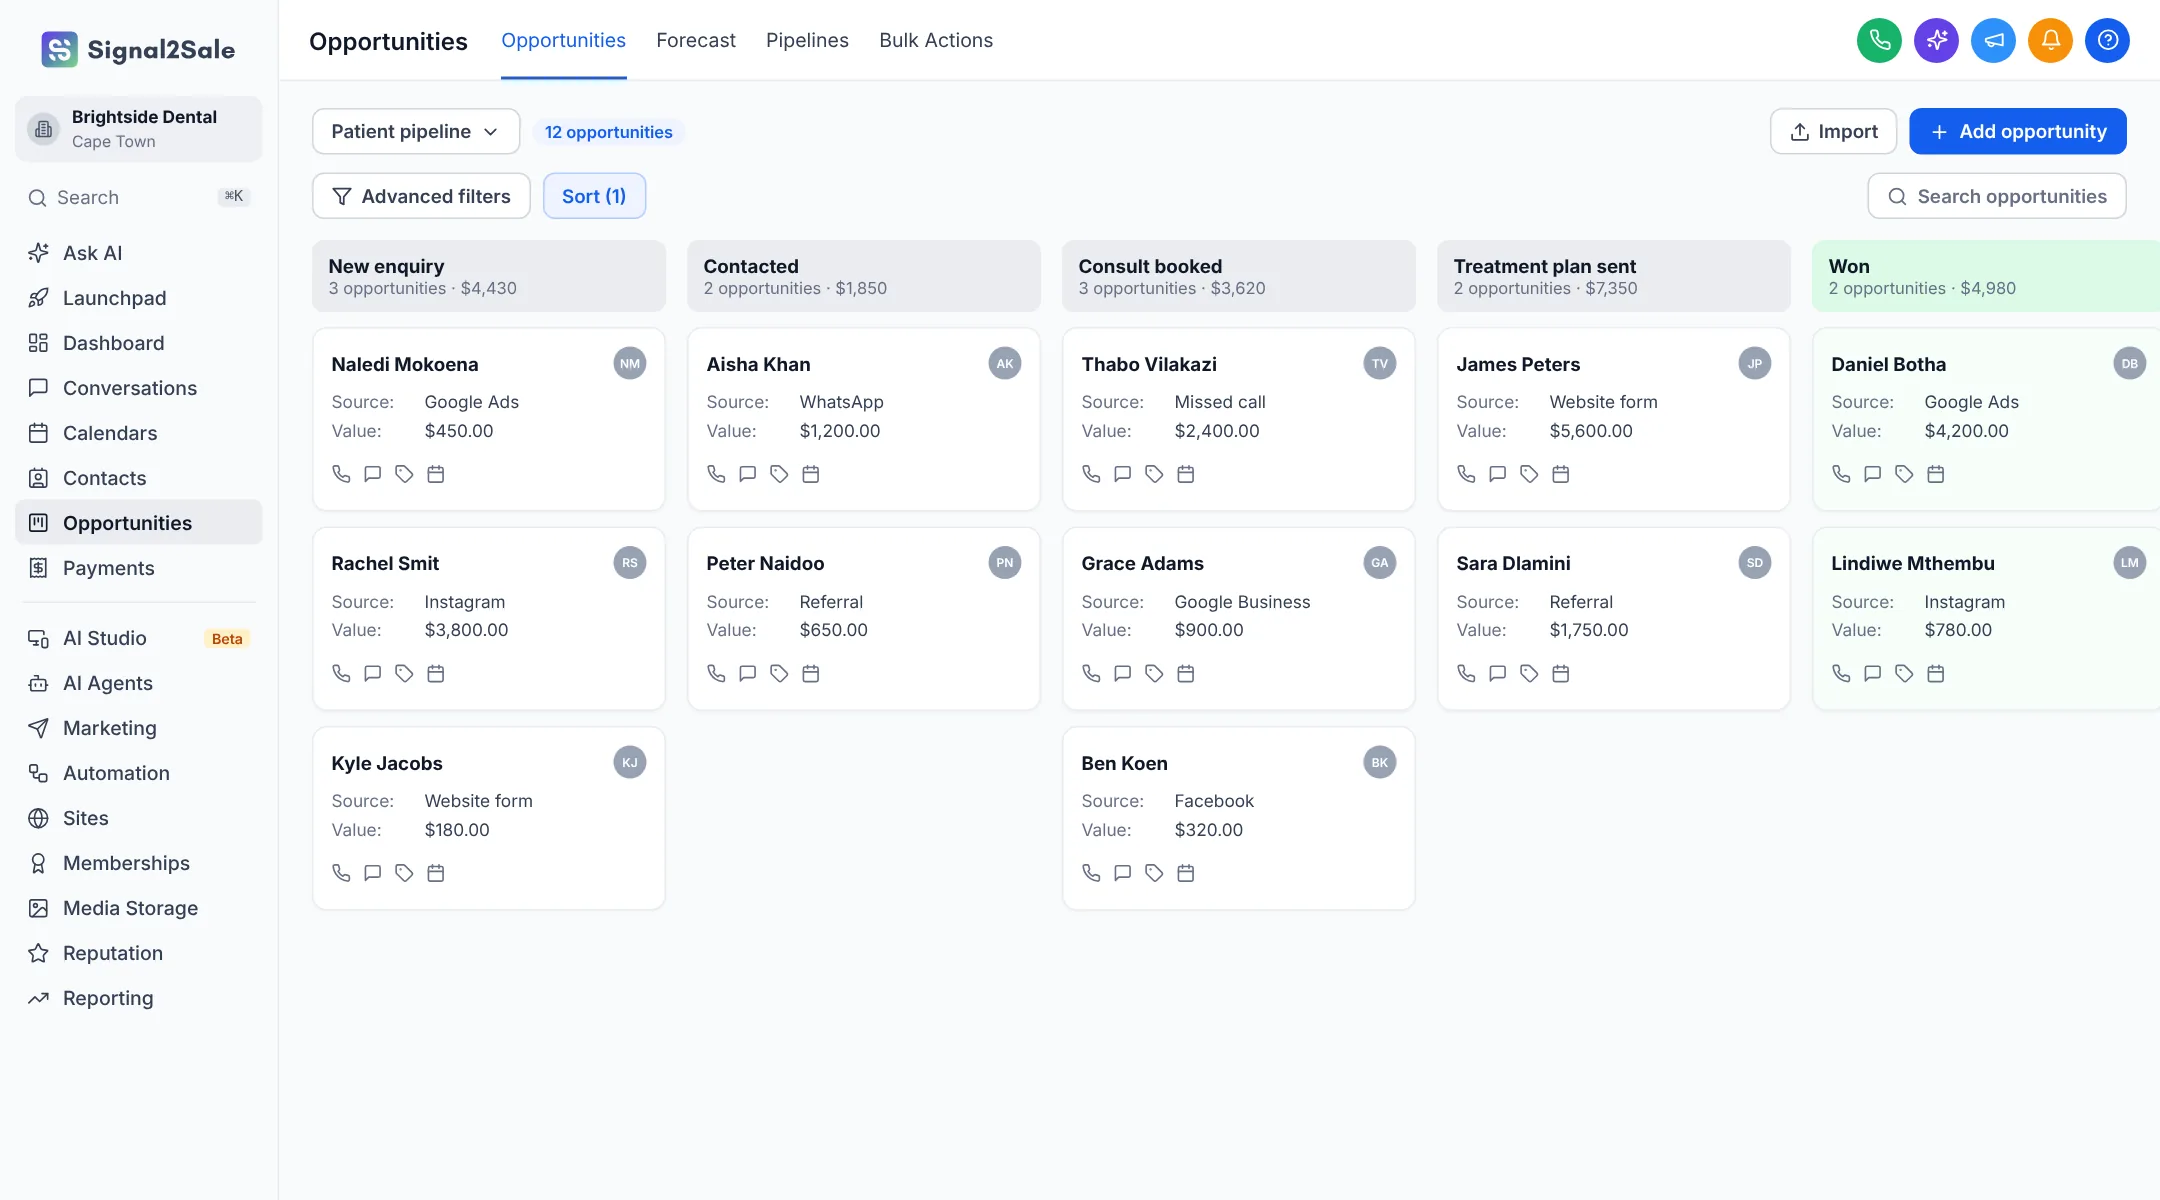This screenshot has height=1200, width=2160.
Task: Focus the Search opportunities field
Action: click(x=1997, y=196)
